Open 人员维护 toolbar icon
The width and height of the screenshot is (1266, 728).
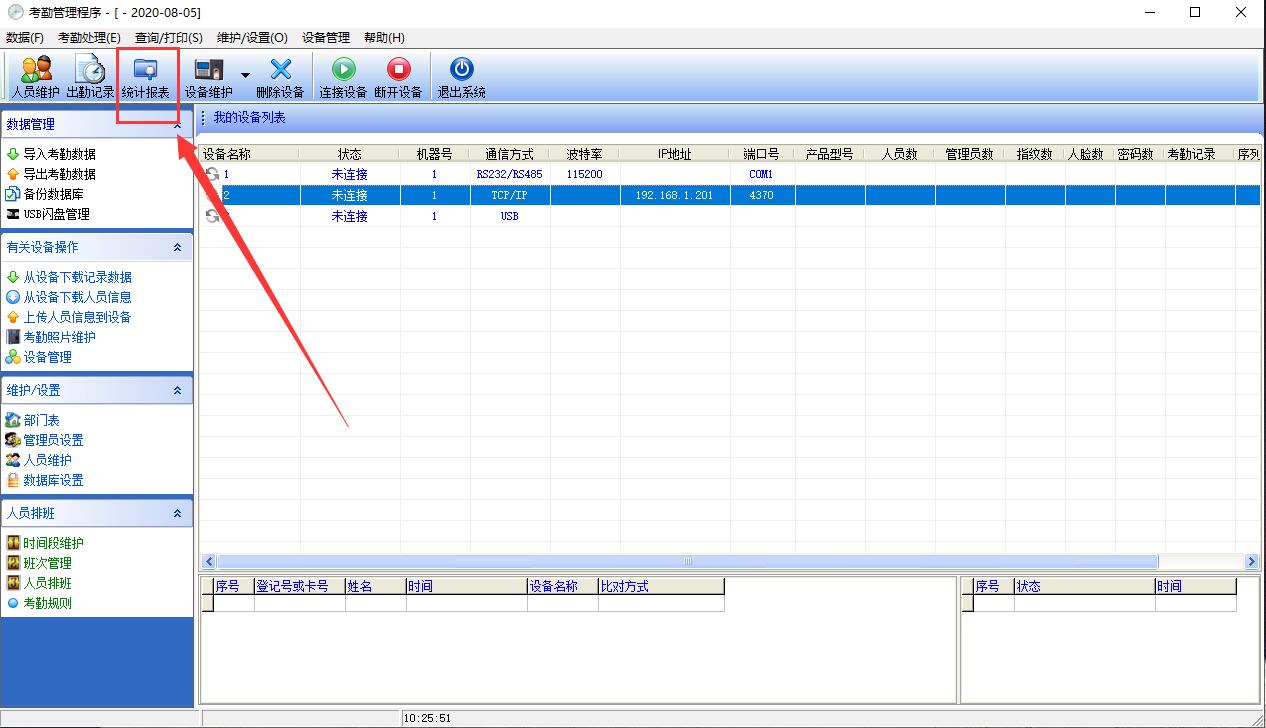pyautogui.click(x=36, y=76)
